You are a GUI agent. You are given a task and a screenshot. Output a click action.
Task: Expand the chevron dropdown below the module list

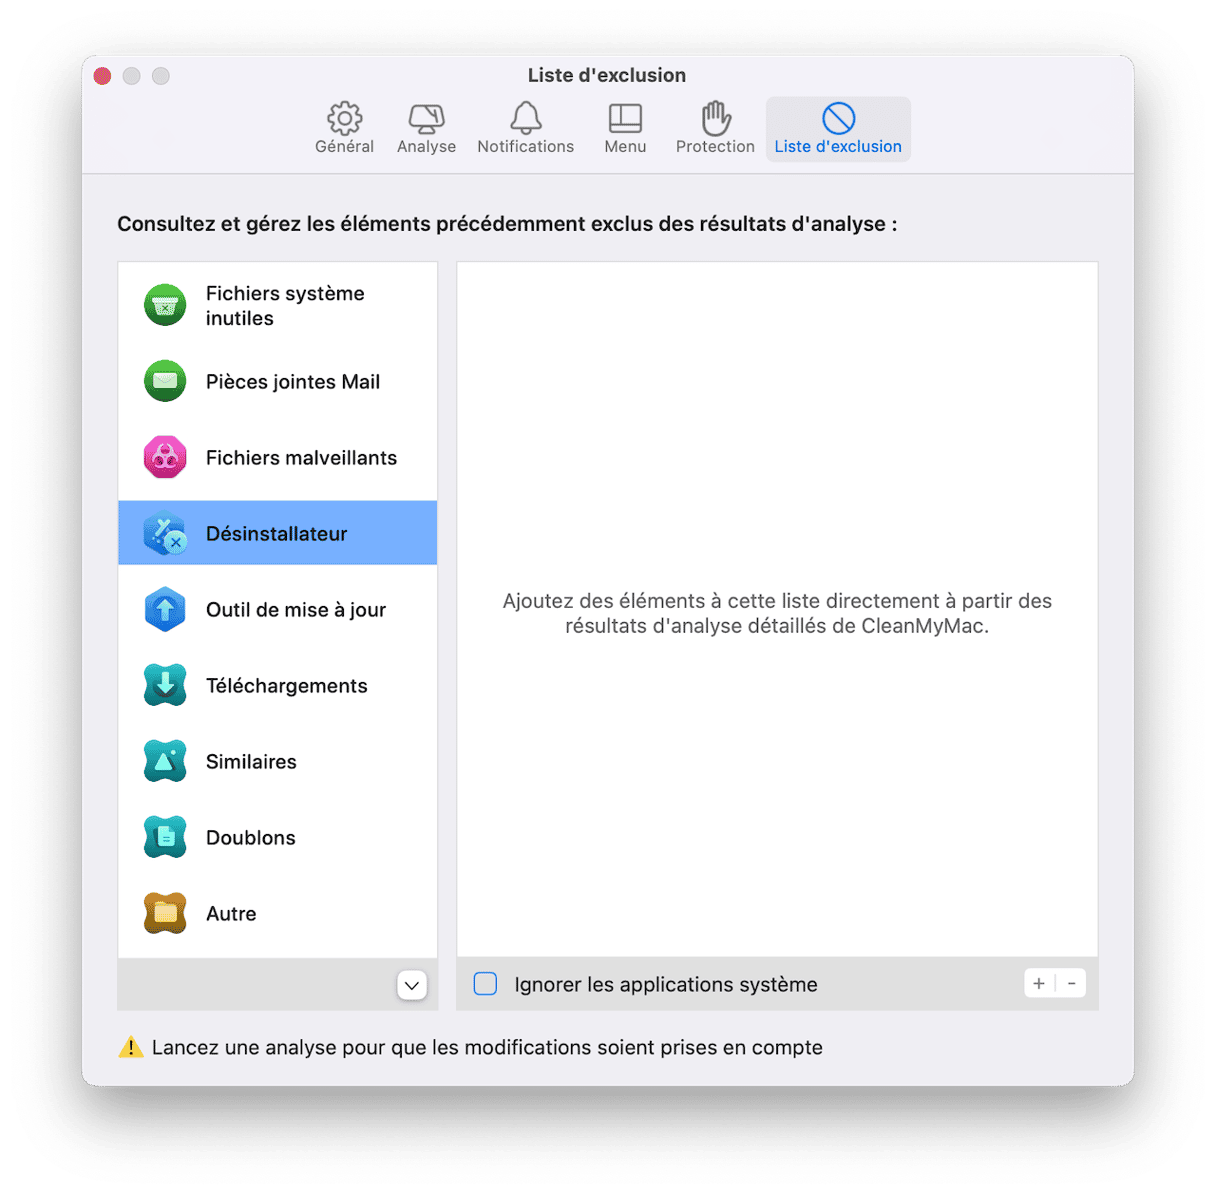(411, 985)
